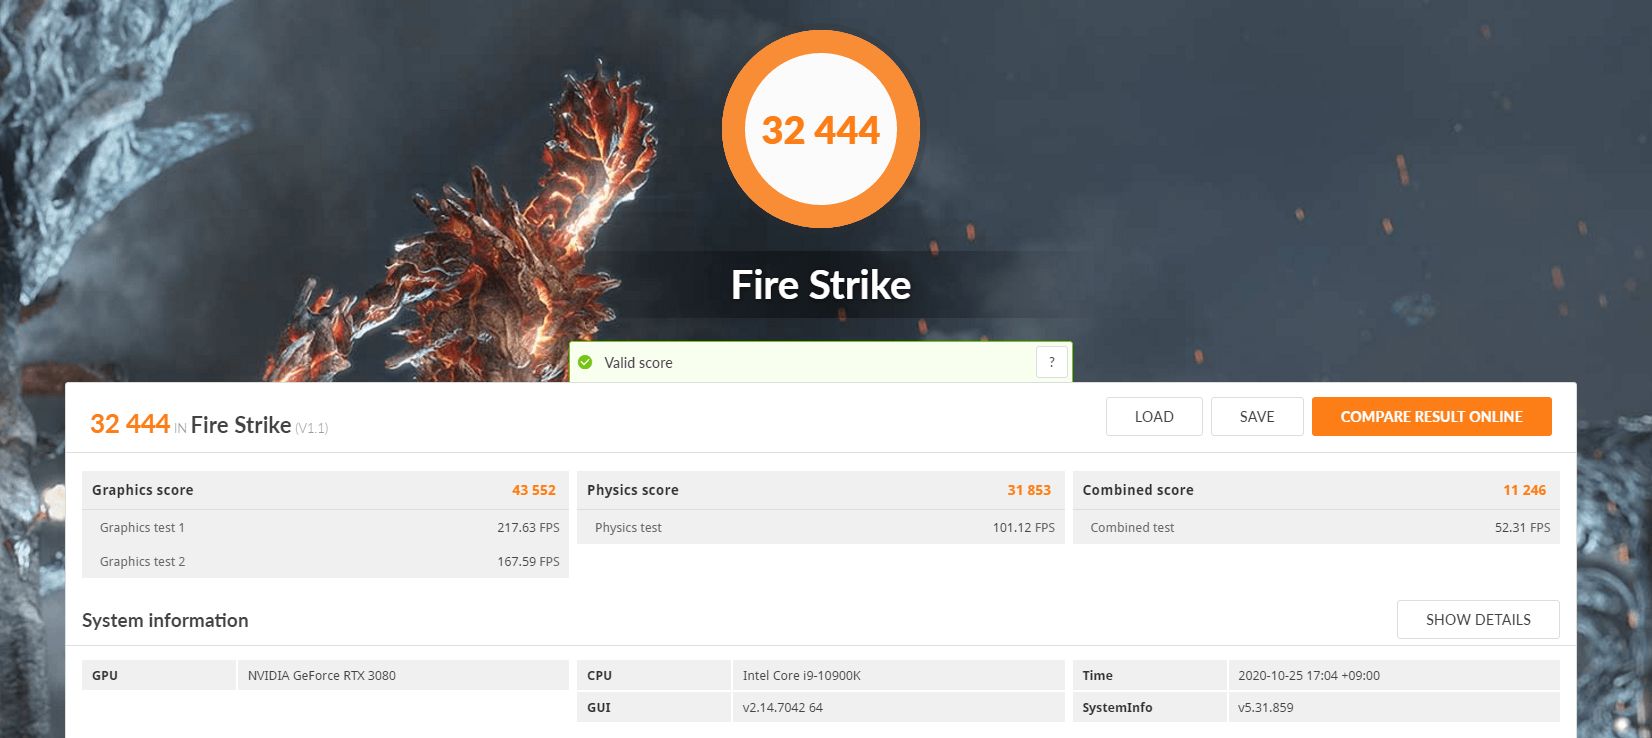Click COMPARE RESULT ONLINE button

(1431, 417)
